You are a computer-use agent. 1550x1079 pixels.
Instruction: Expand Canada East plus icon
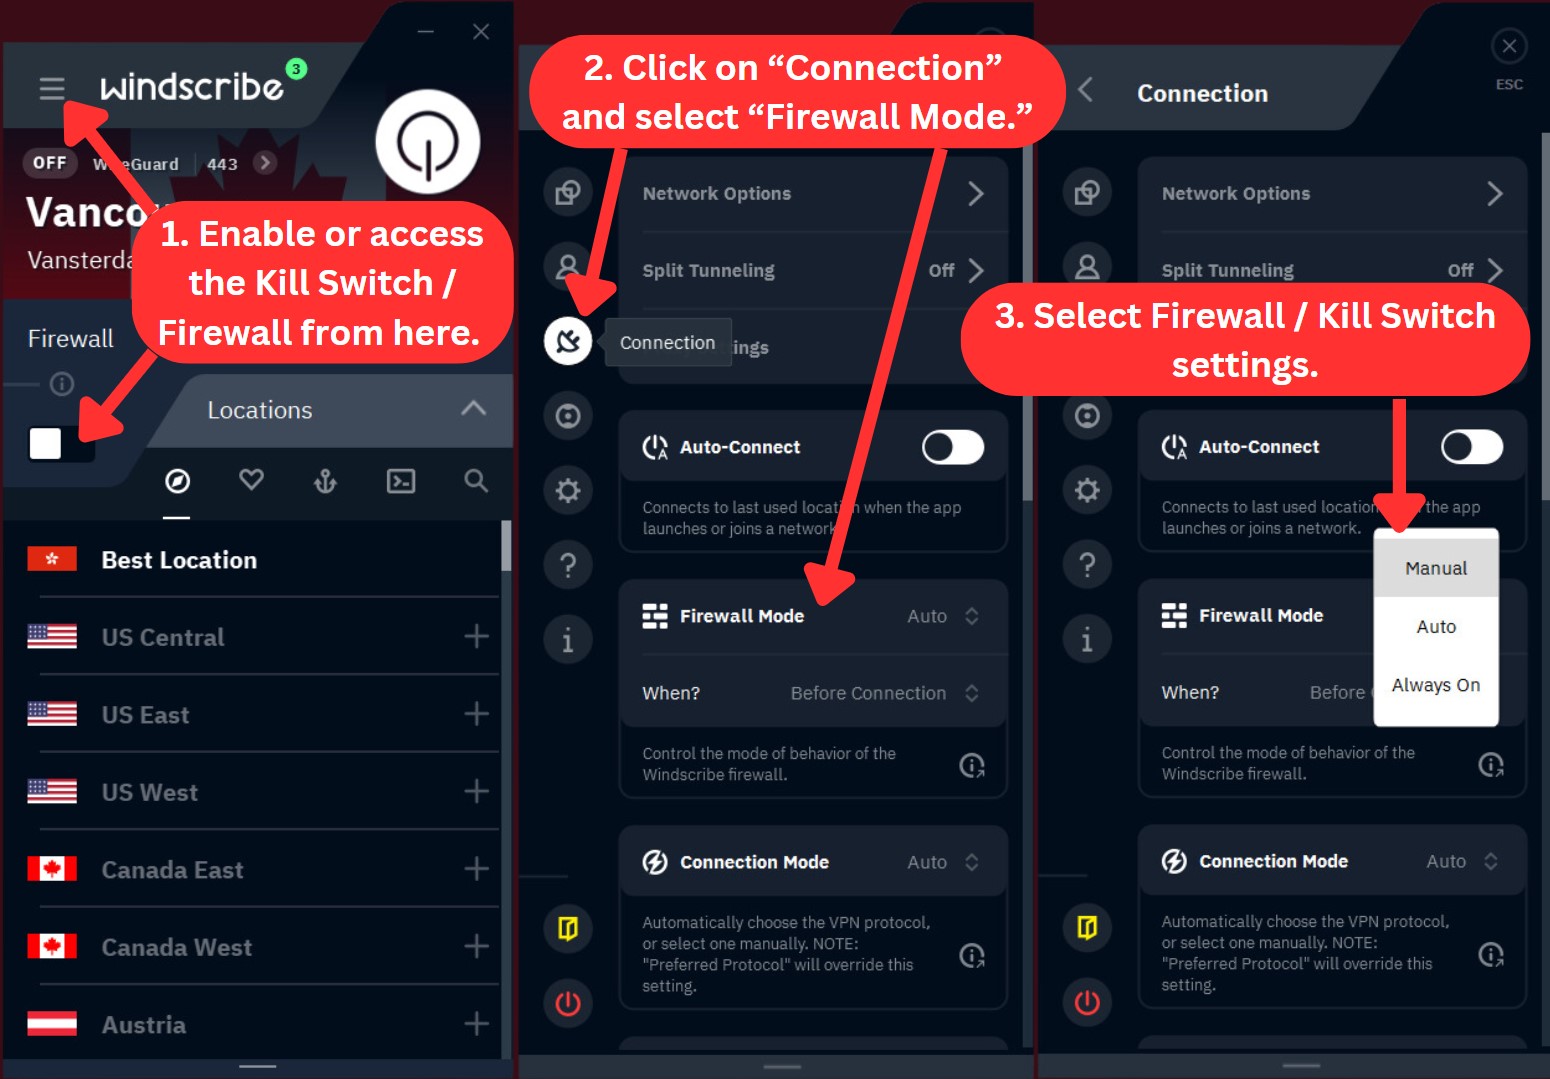(476, 869)
